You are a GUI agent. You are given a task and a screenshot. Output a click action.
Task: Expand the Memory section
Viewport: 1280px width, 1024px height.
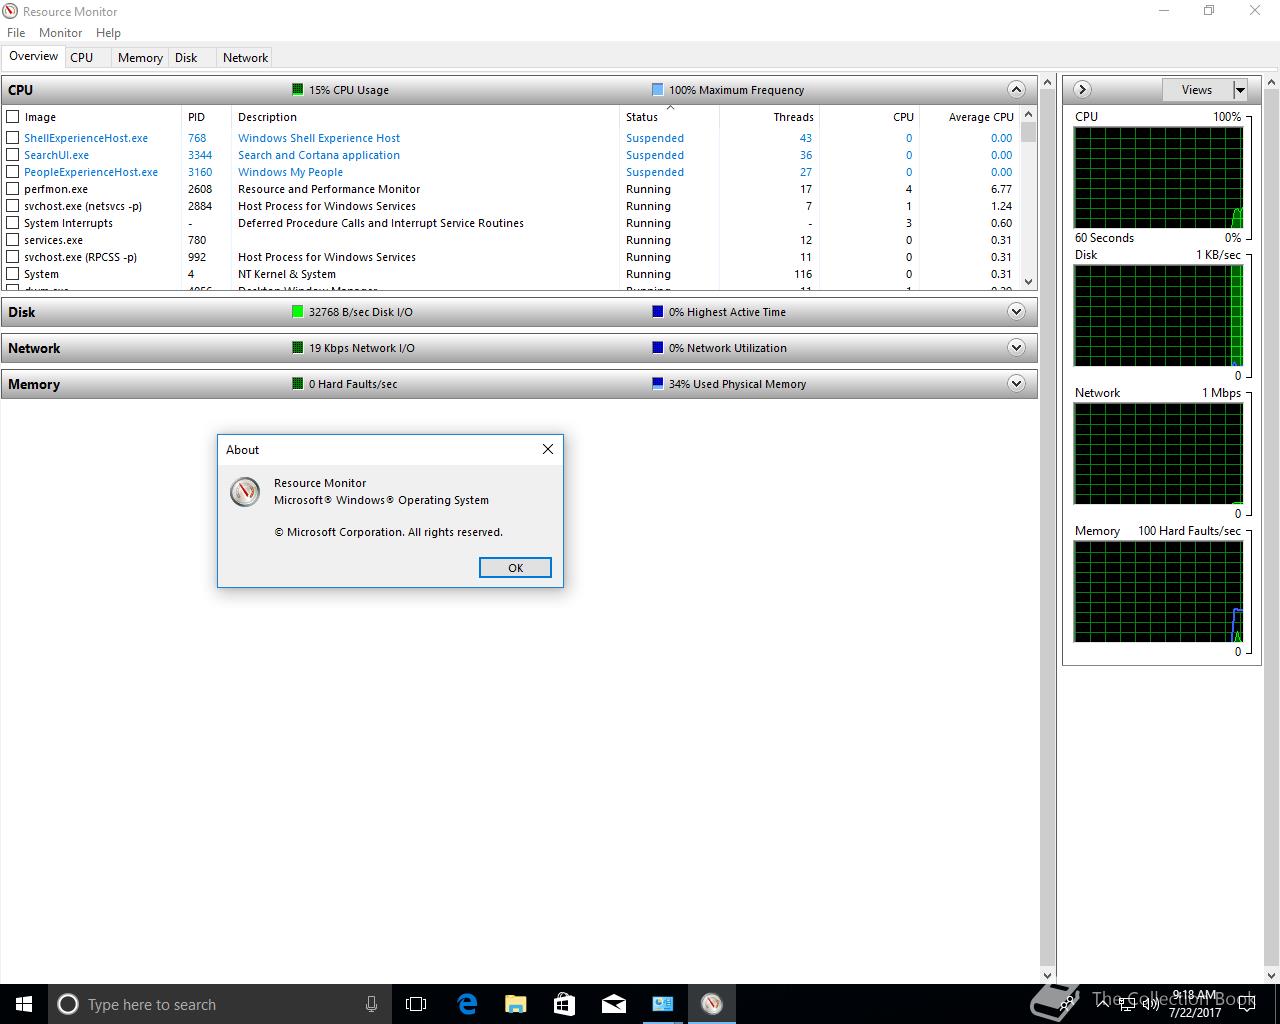(x=1016, y=384)
